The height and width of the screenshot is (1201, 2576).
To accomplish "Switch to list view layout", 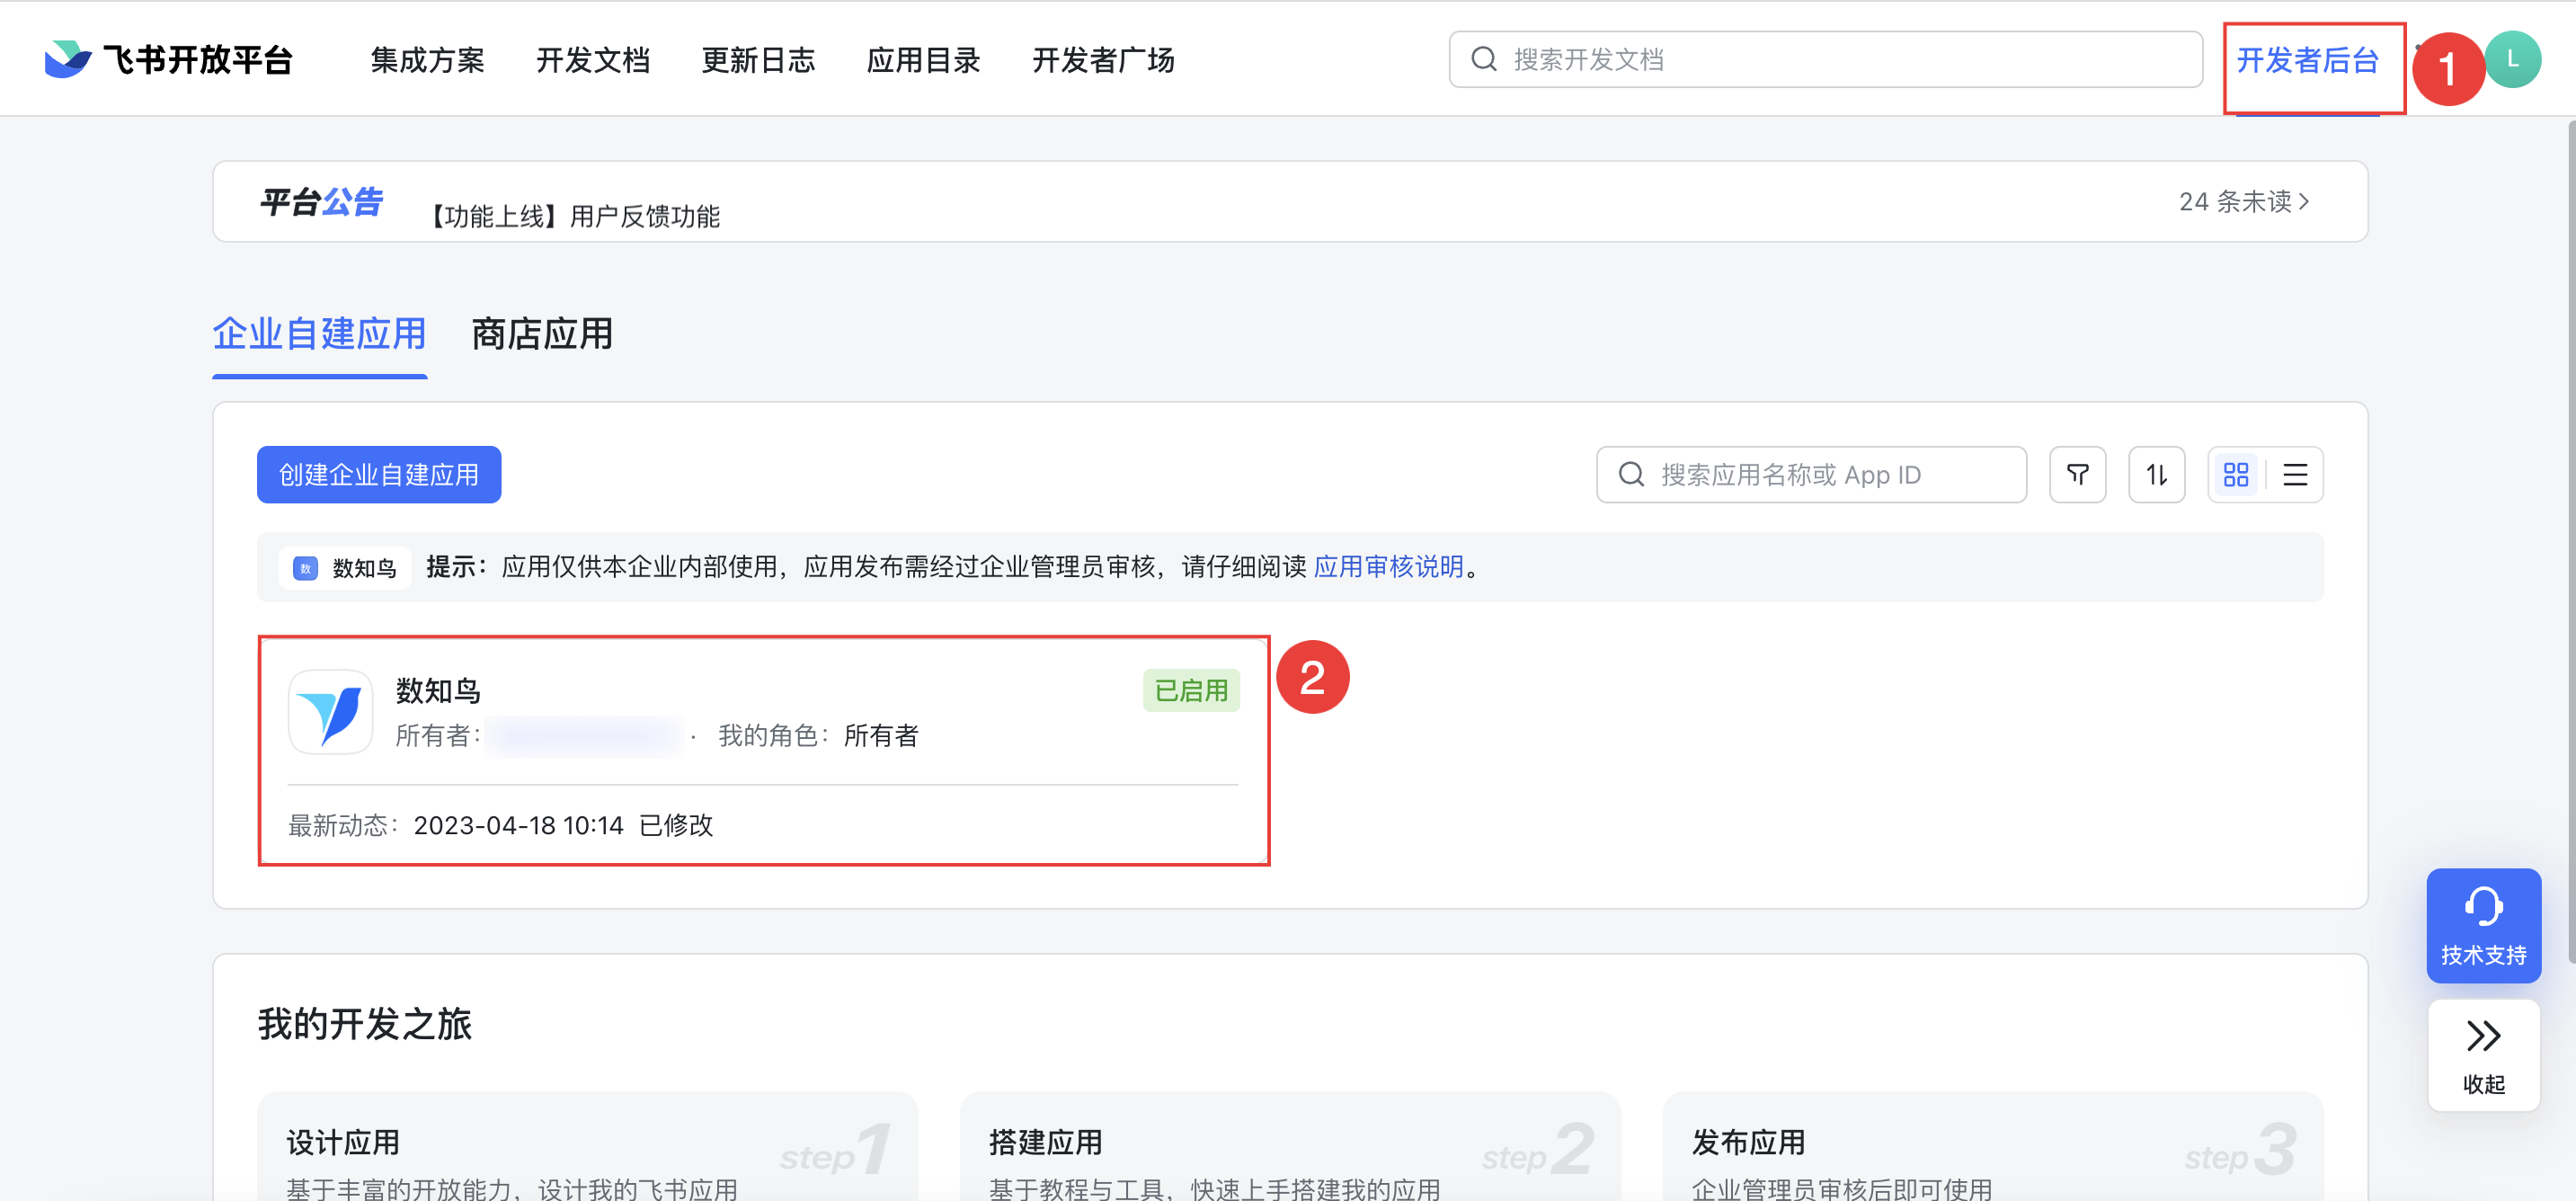I will click(x=2295, y=474).
